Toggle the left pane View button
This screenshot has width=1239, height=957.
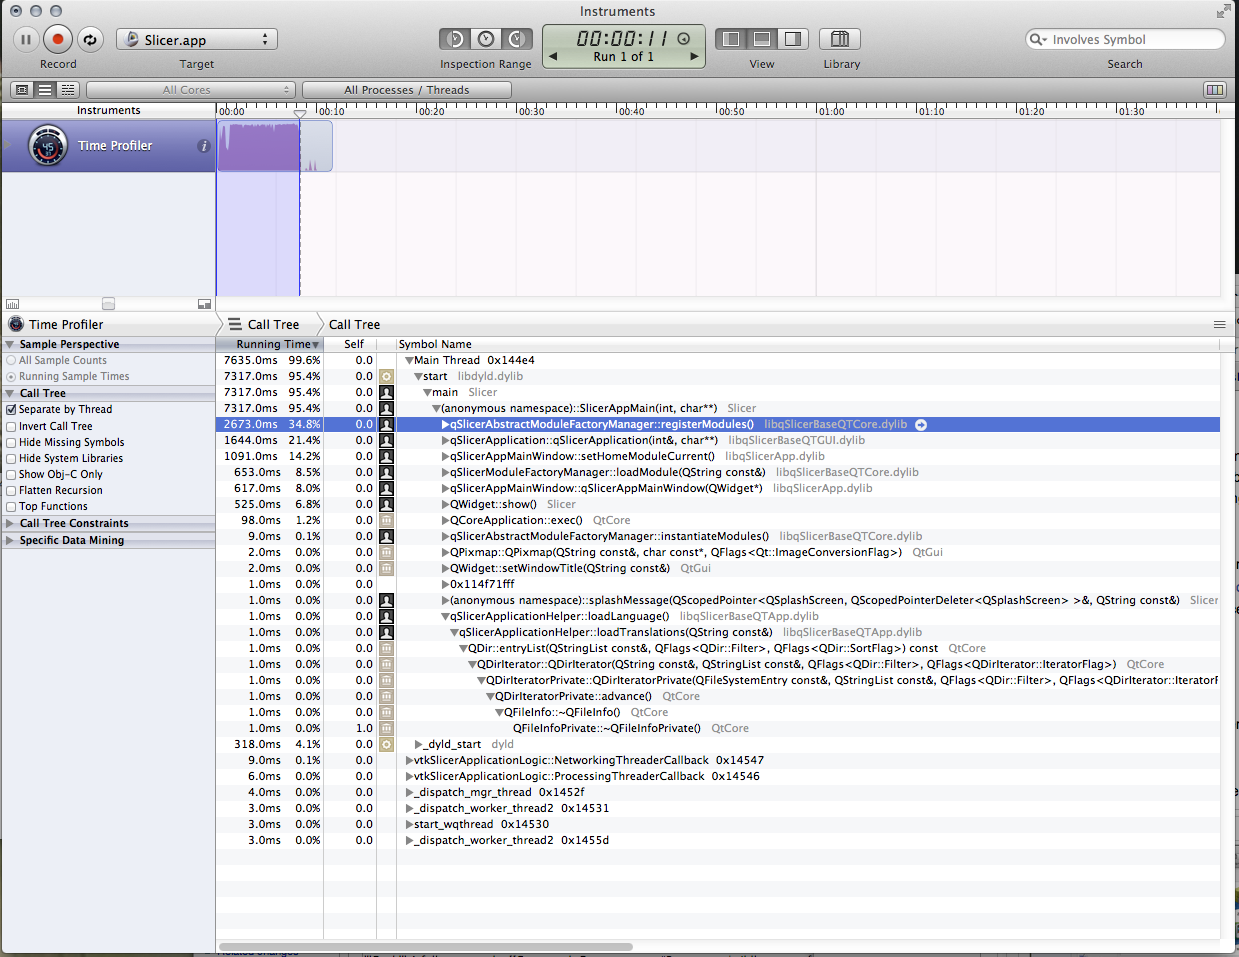[x=731, y=39]
